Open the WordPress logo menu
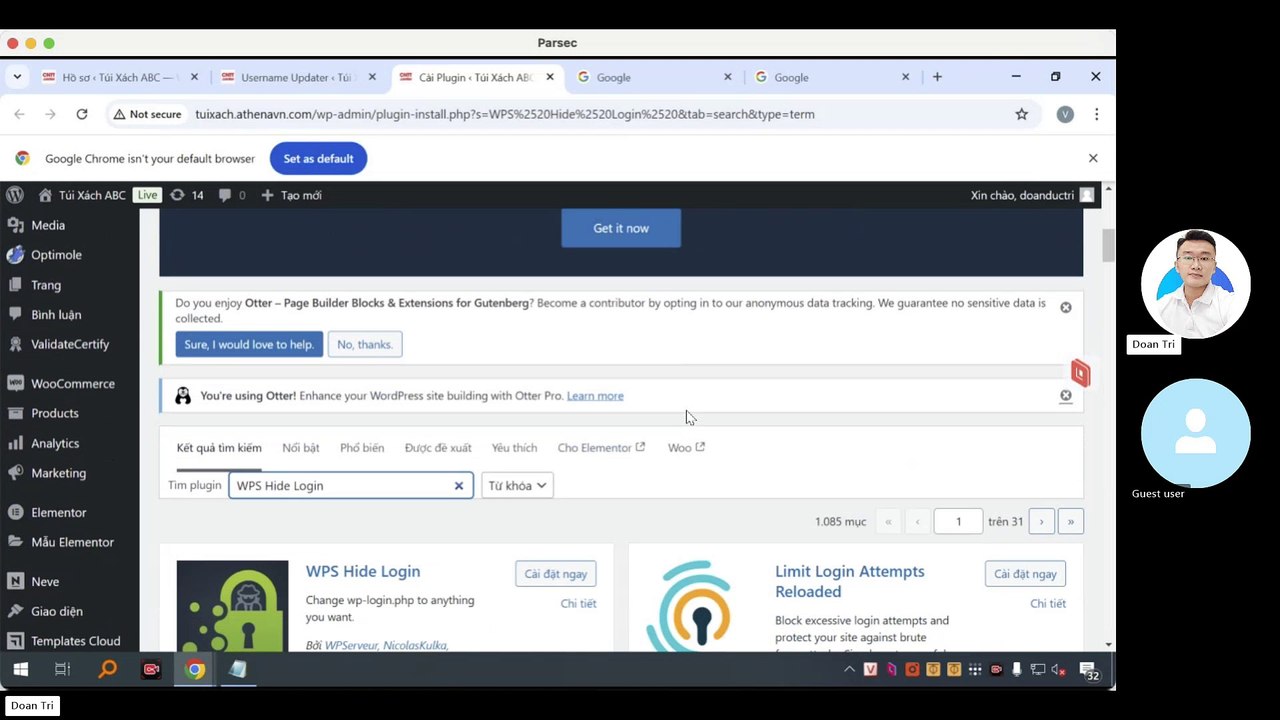This screenshot has height=720, width=1280. [x=14, y=195]
